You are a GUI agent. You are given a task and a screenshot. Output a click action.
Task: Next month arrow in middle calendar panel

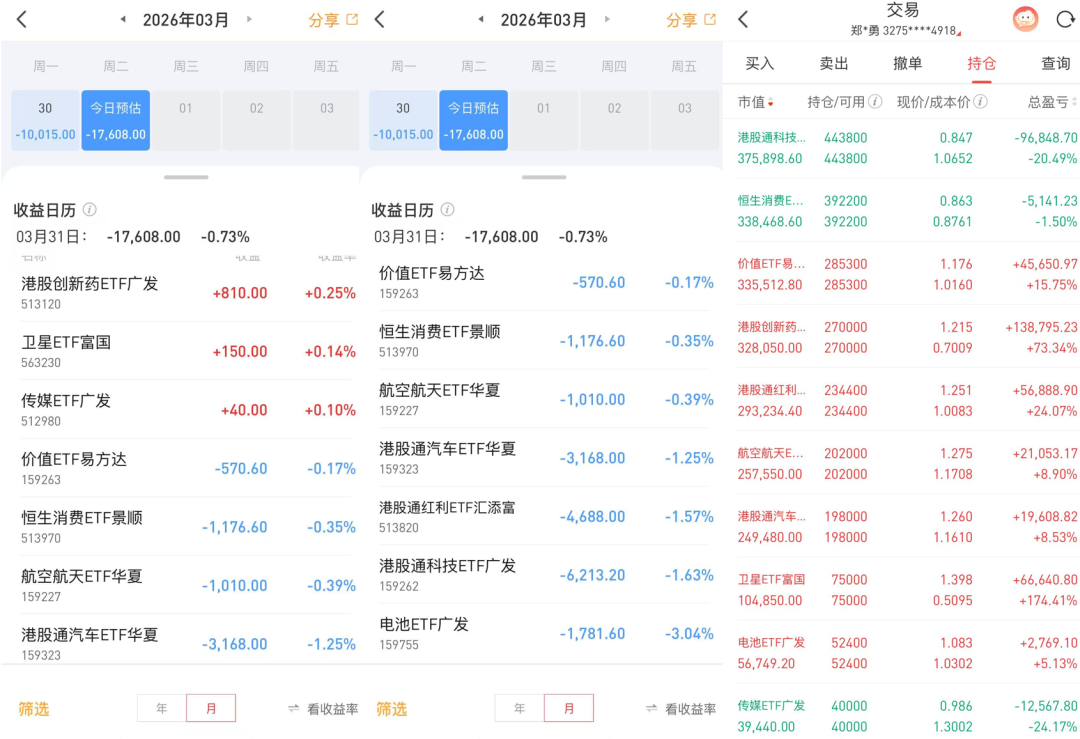coord(607,19)
